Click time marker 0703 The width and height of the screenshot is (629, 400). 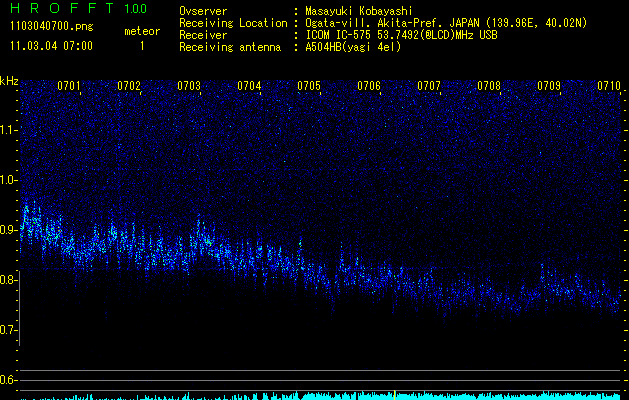tap(189, 86)
